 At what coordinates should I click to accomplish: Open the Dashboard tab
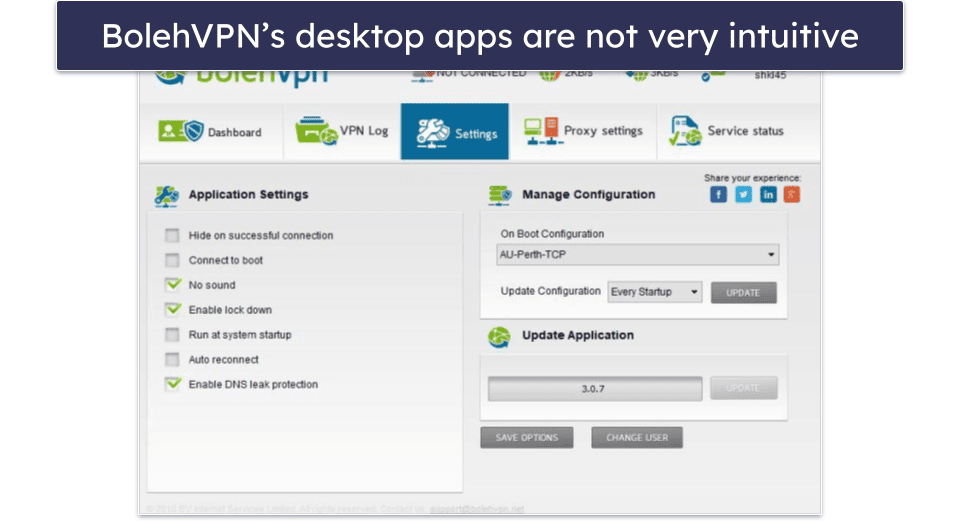(x=211, y=132)
